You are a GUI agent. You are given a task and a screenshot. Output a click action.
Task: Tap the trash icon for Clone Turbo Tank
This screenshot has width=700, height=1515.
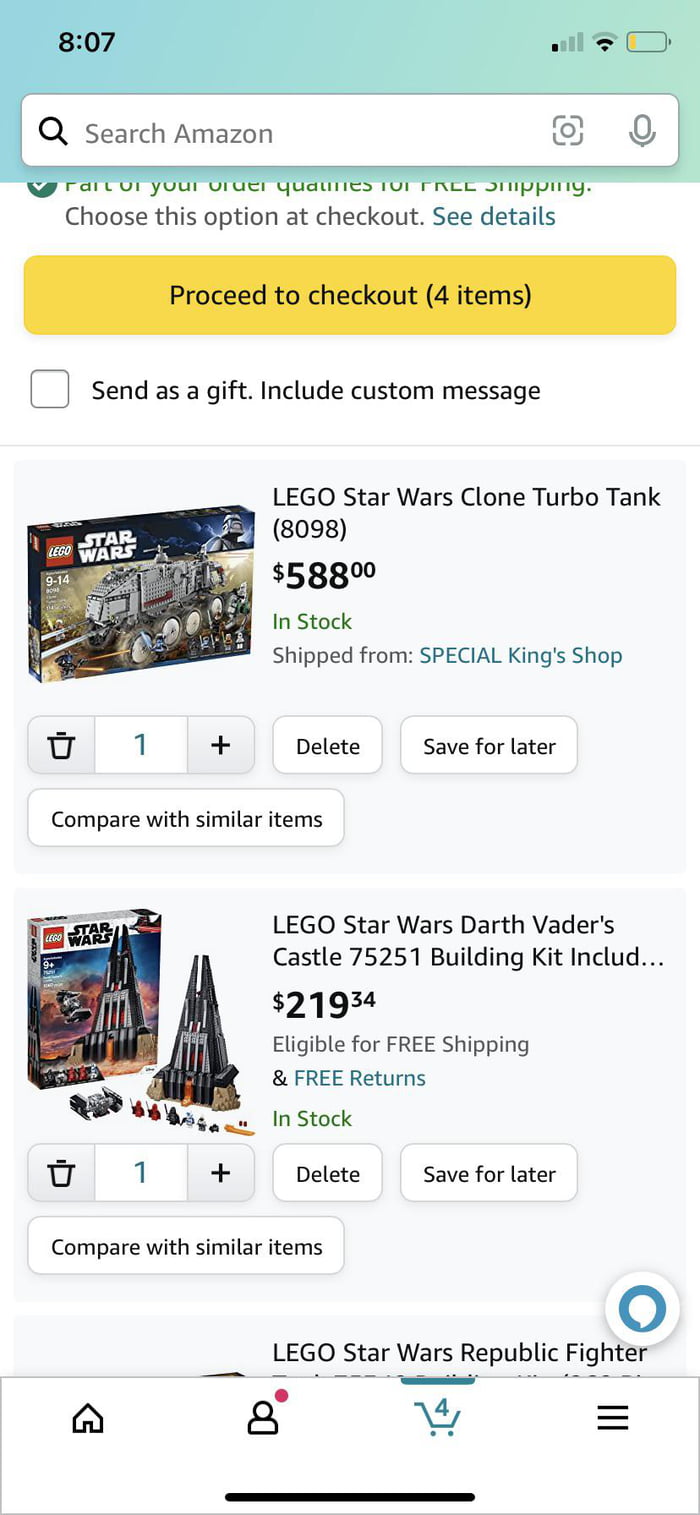coord(61,745)
